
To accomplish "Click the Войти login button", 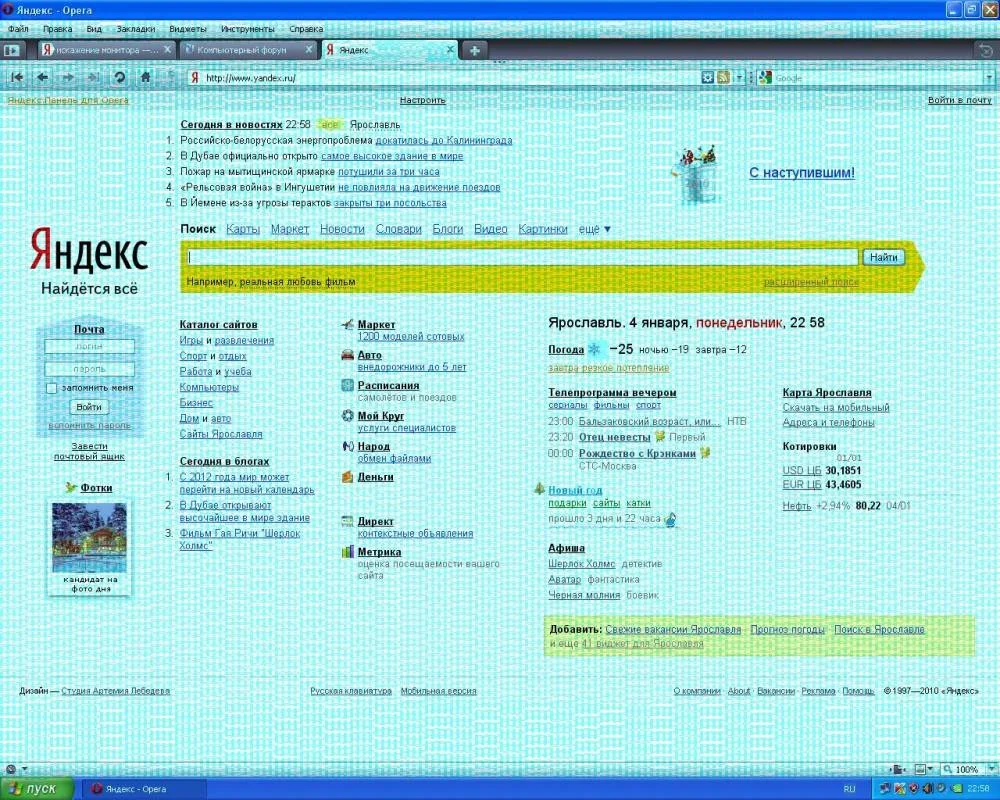I will point(89,406).
